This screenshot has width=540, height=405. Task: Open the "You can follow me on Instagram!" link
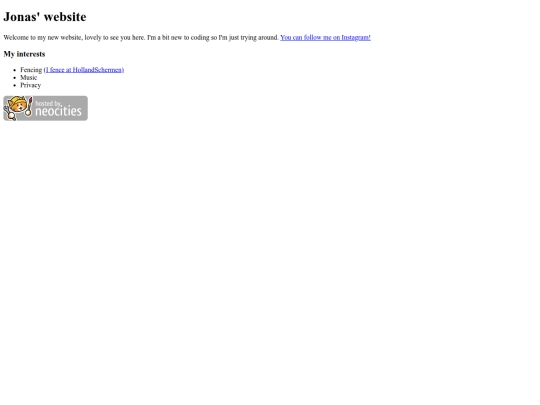[325, 38]
